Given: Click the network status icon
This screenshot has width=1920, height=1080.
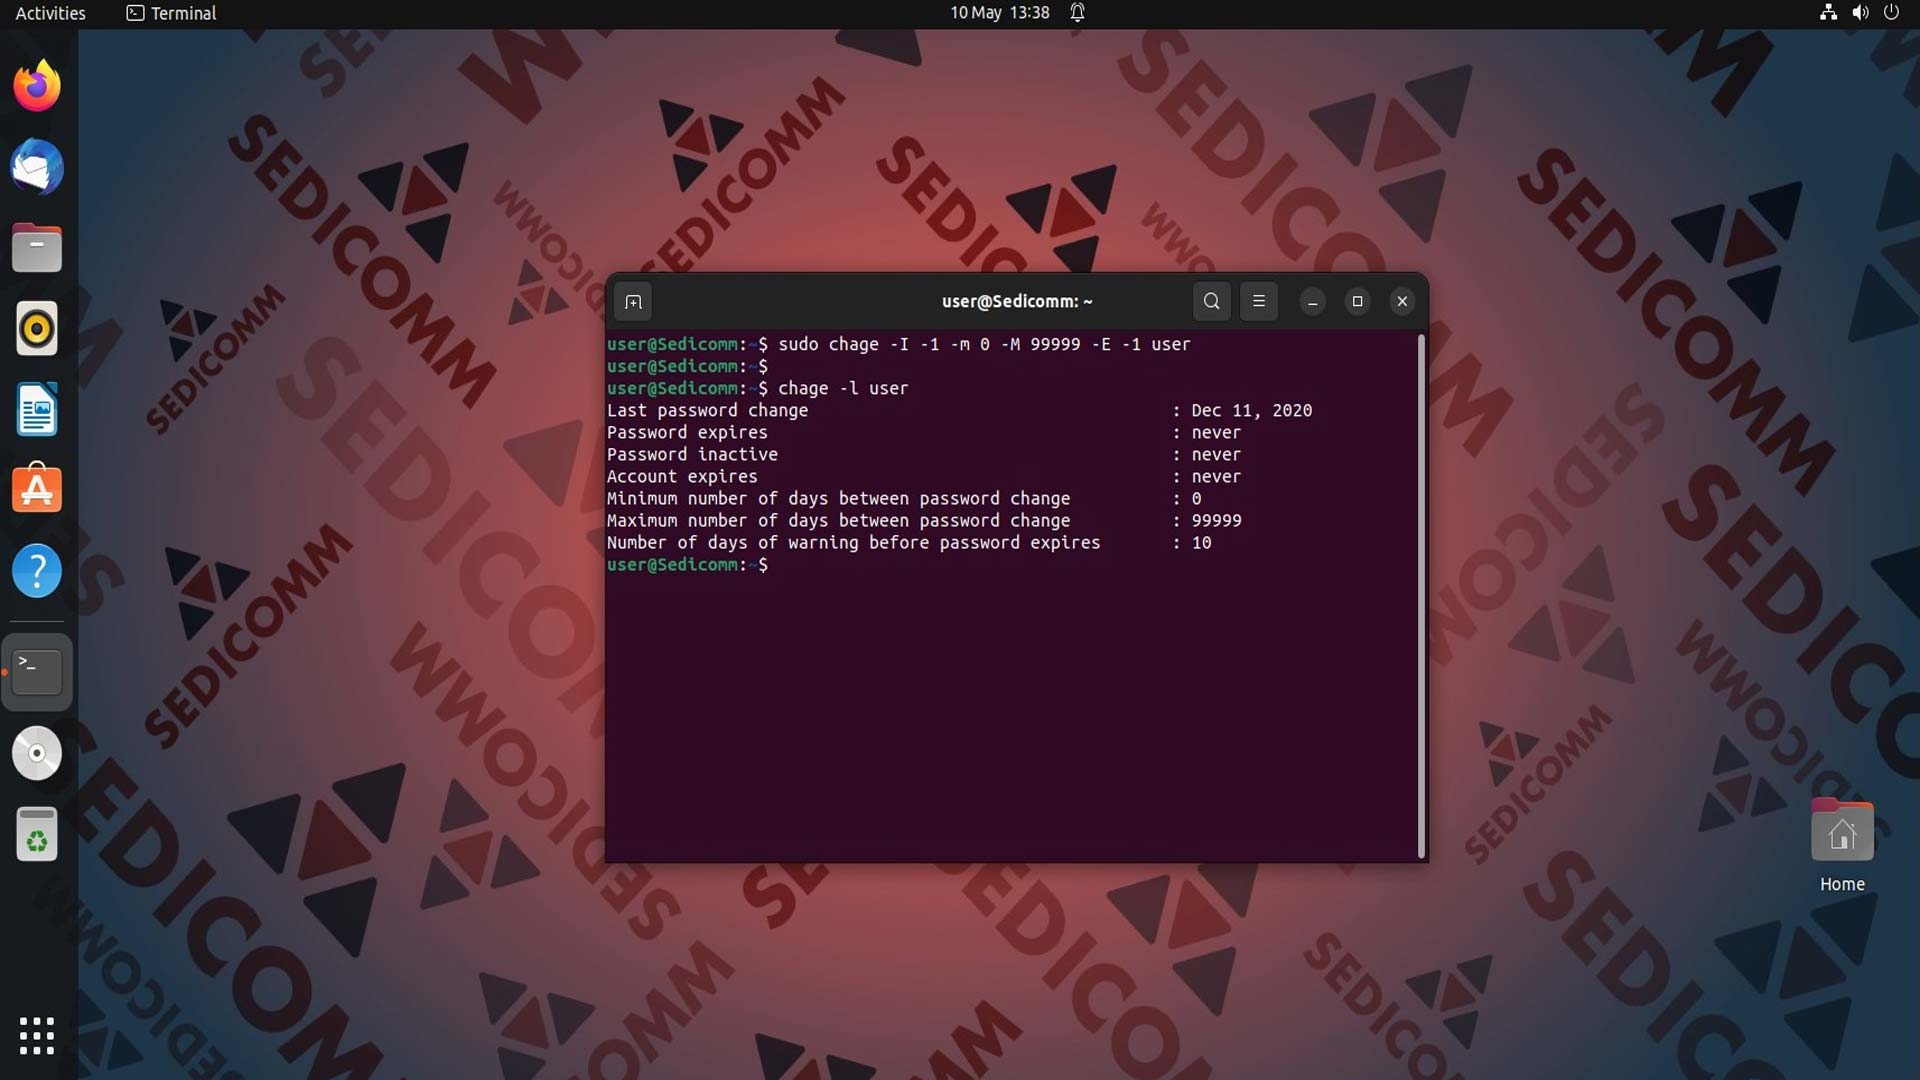Looking at the screenshot, I should [x=1828, y=13].
